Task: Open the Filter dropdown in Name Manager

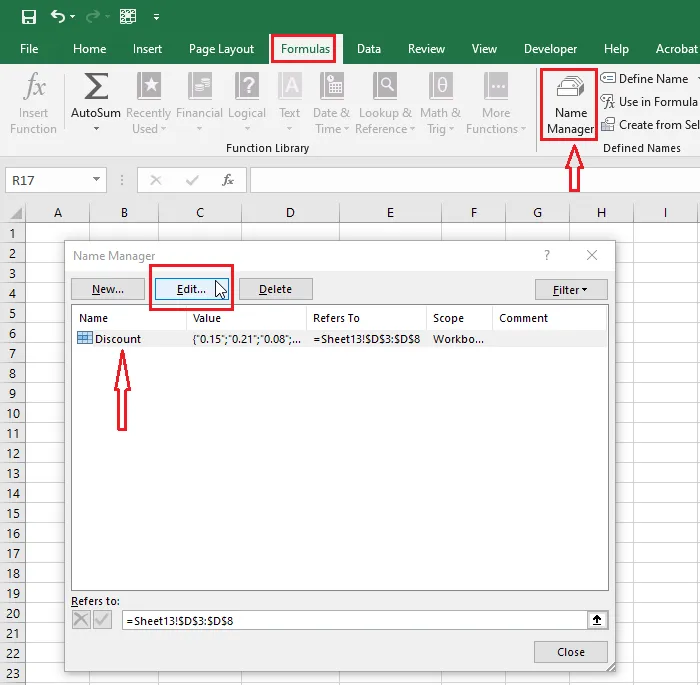Action: [571, 290]
